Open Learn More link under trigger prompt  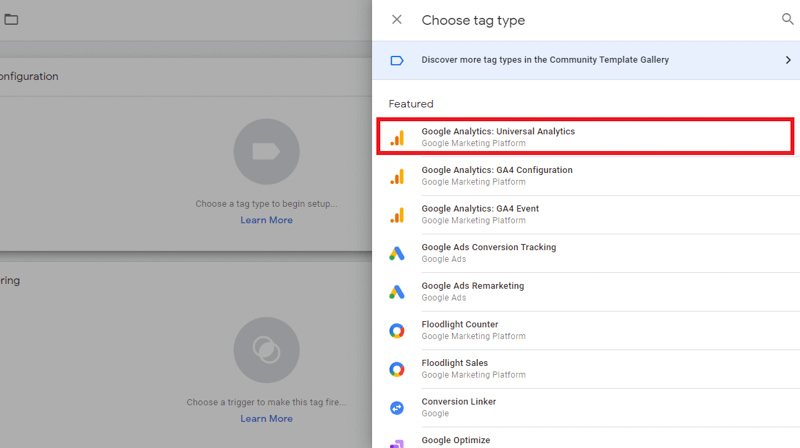click(266, 418)
